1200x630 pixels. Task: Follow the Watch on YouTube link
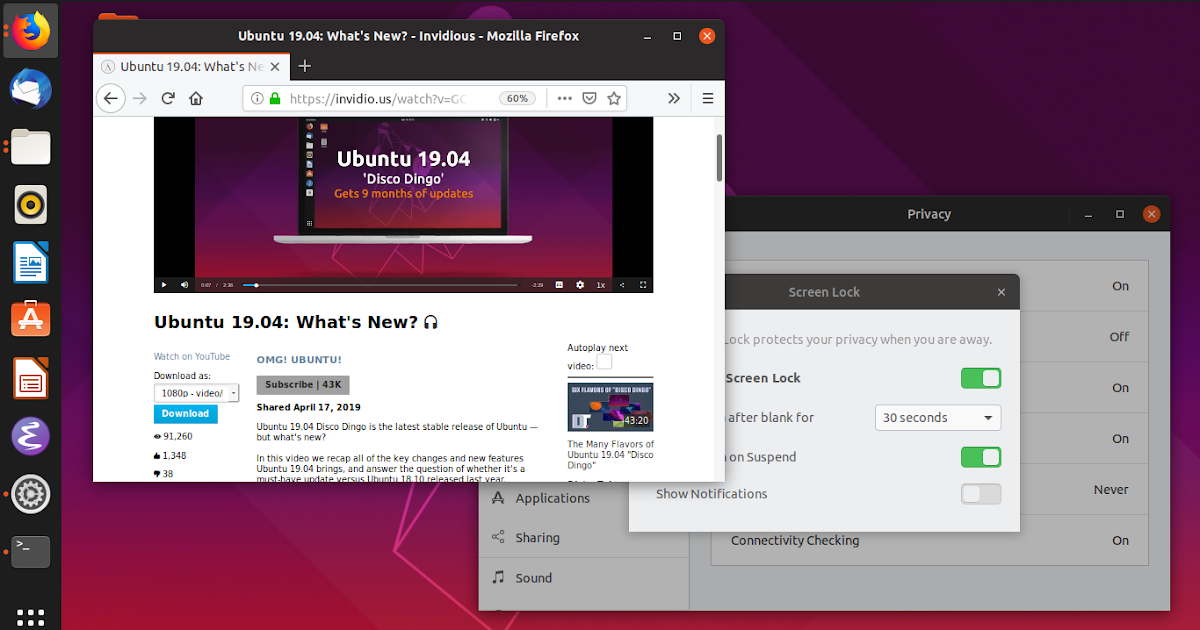[x=192, y=357]
